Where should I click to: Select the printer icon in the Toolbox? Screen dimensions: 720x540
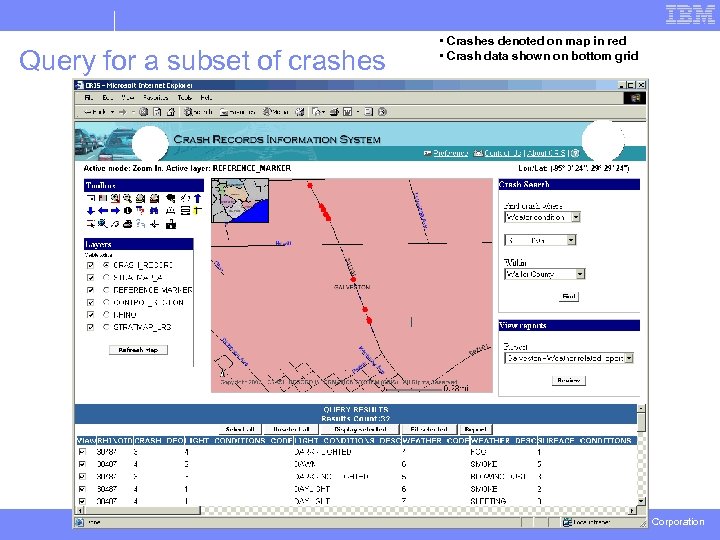(128, 224)
